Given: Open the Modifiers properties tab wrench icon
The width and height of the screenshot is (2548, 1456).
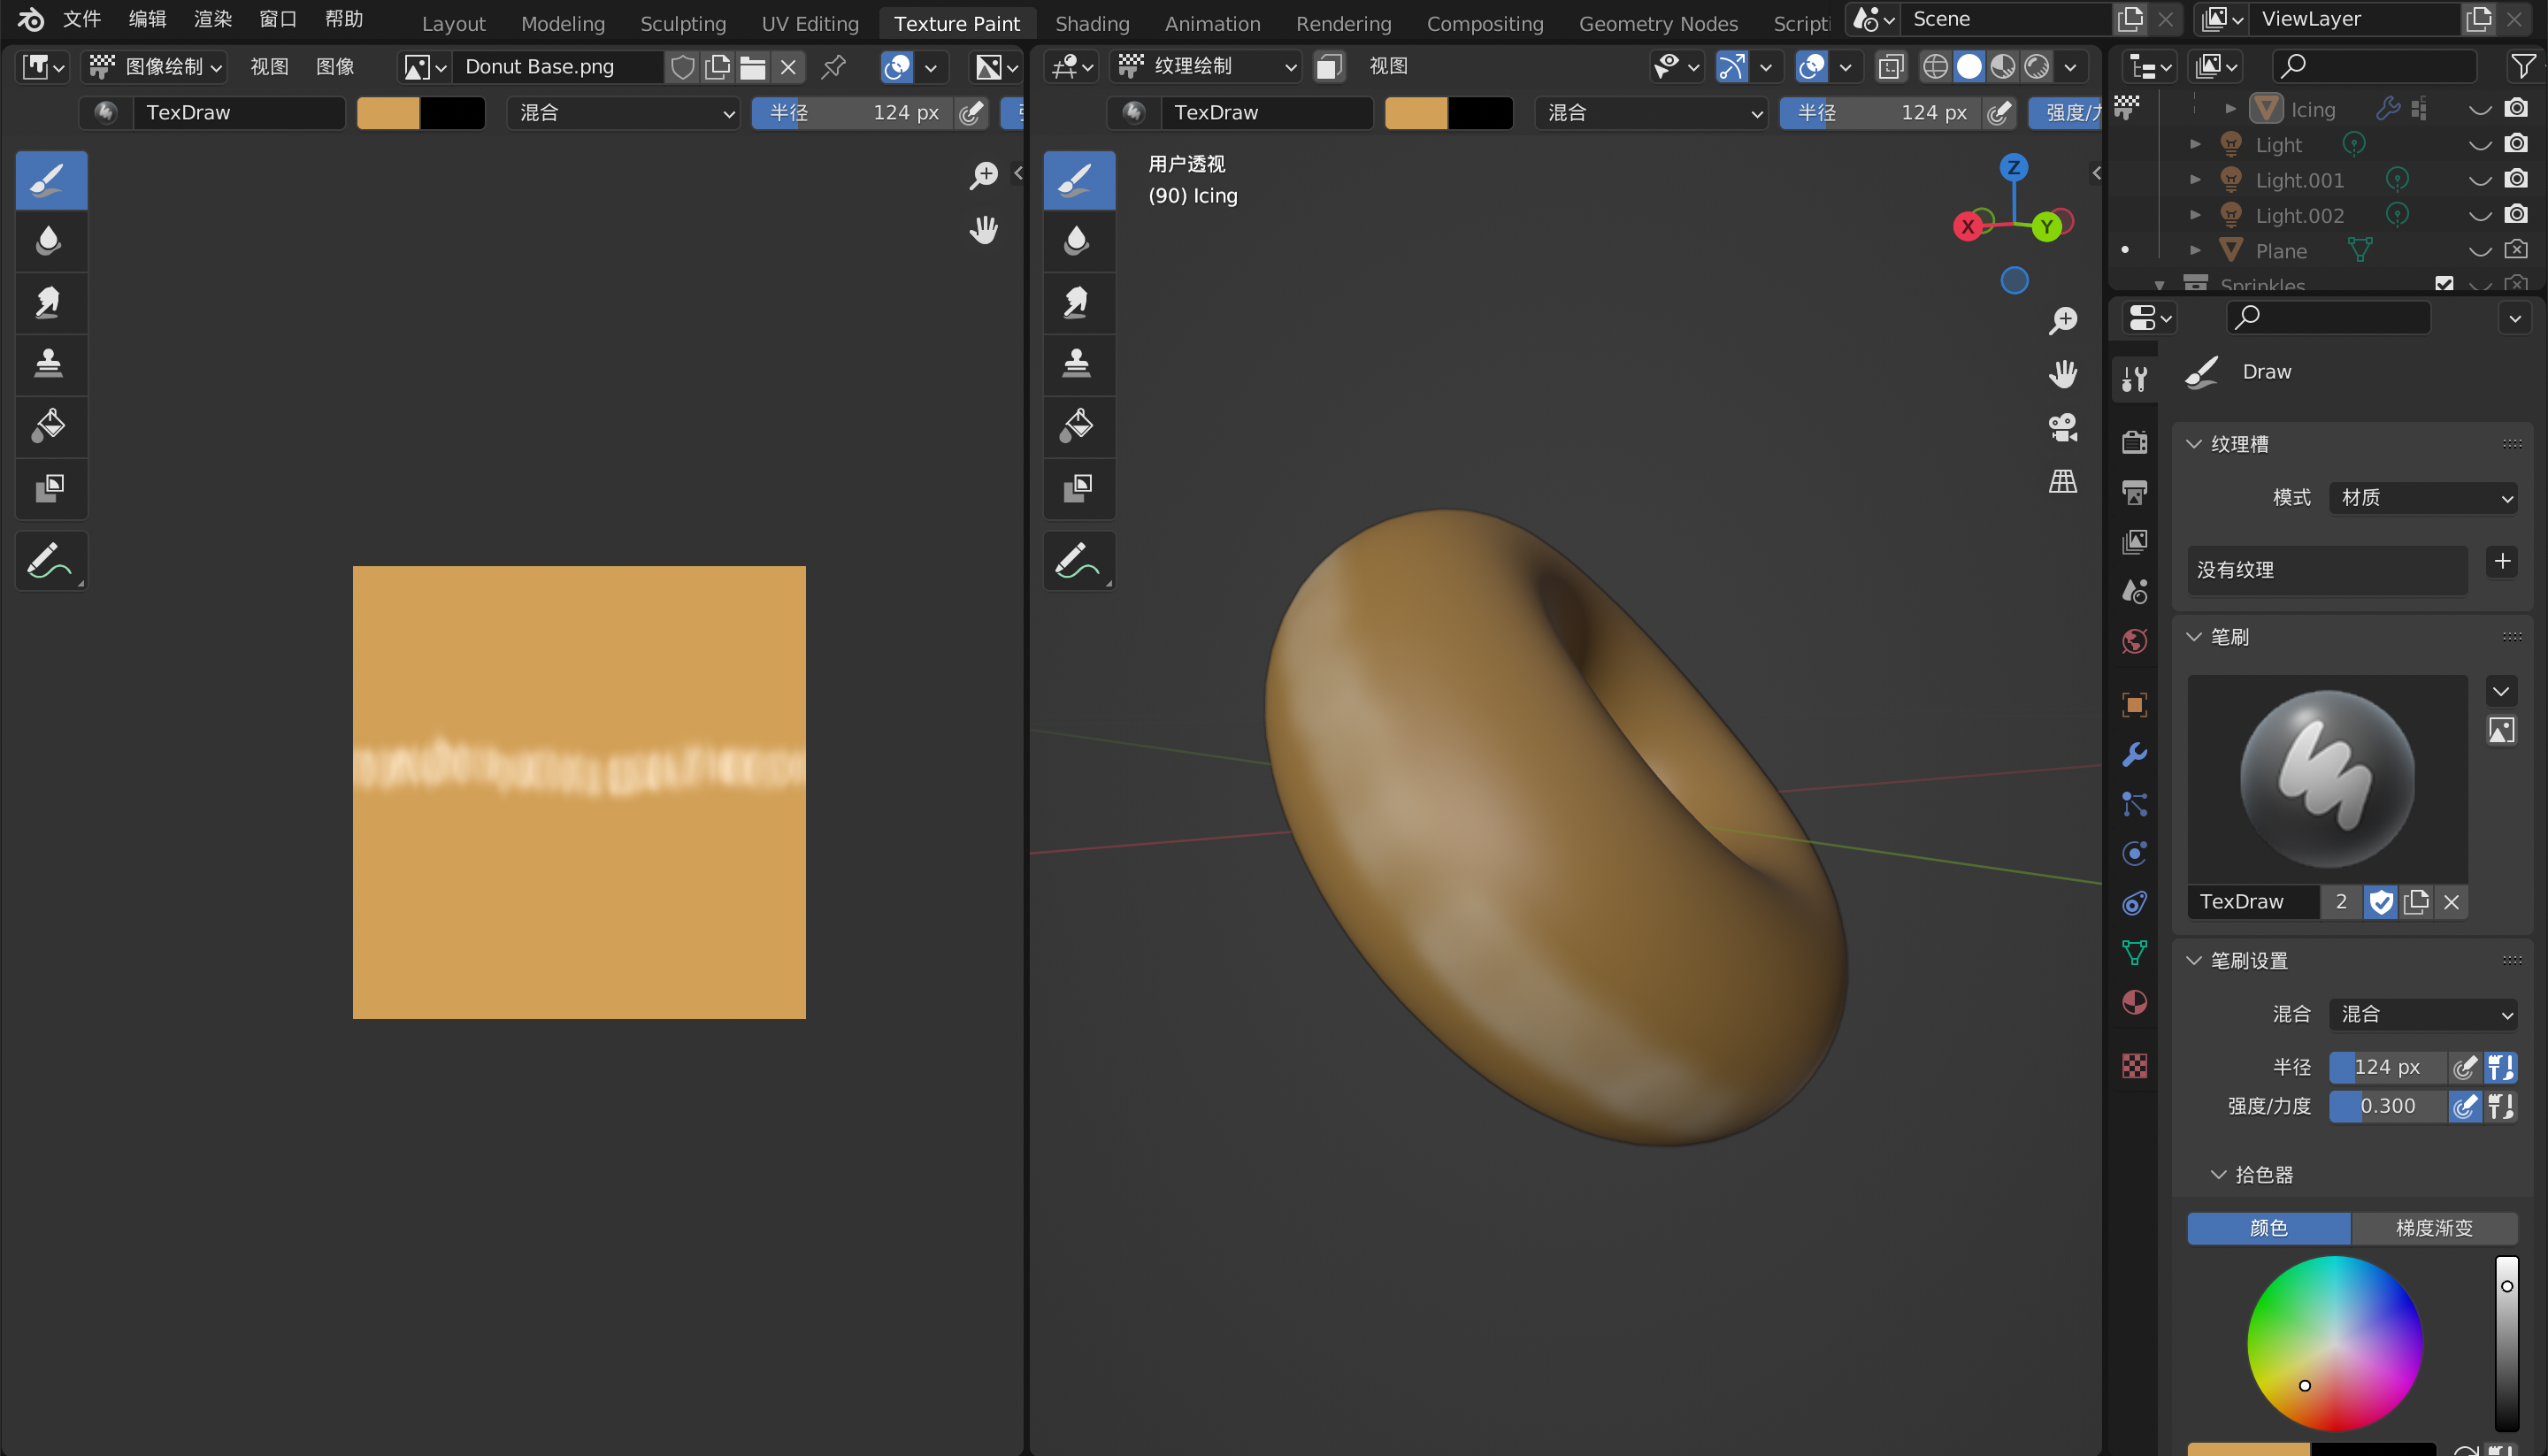Looking at the screenshot, I should point(2134,754).
